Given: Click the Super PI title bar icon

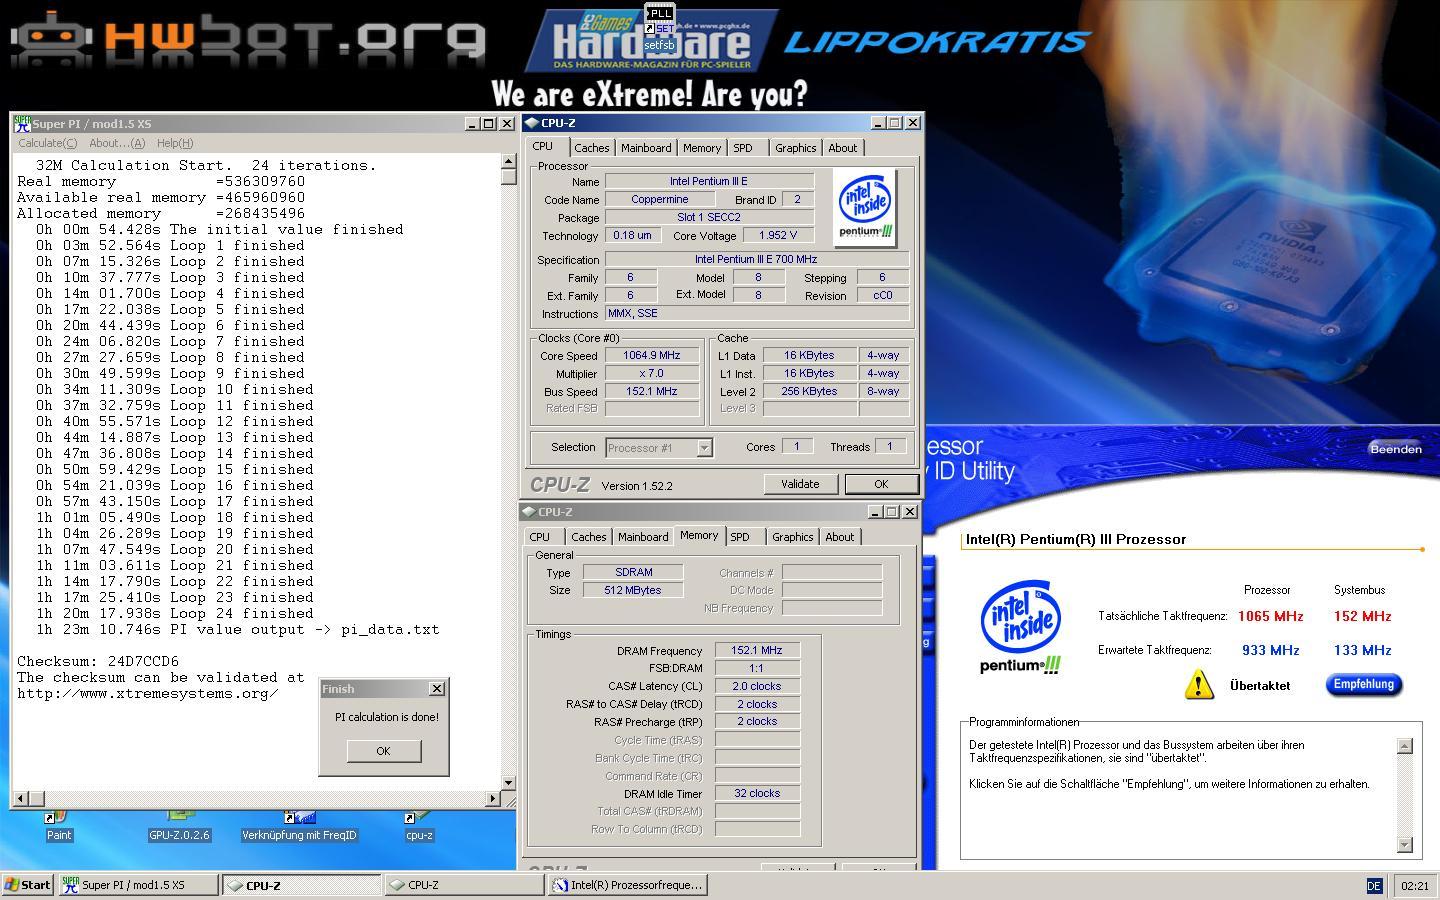Looking at the screenshot, I should [22, 124].
